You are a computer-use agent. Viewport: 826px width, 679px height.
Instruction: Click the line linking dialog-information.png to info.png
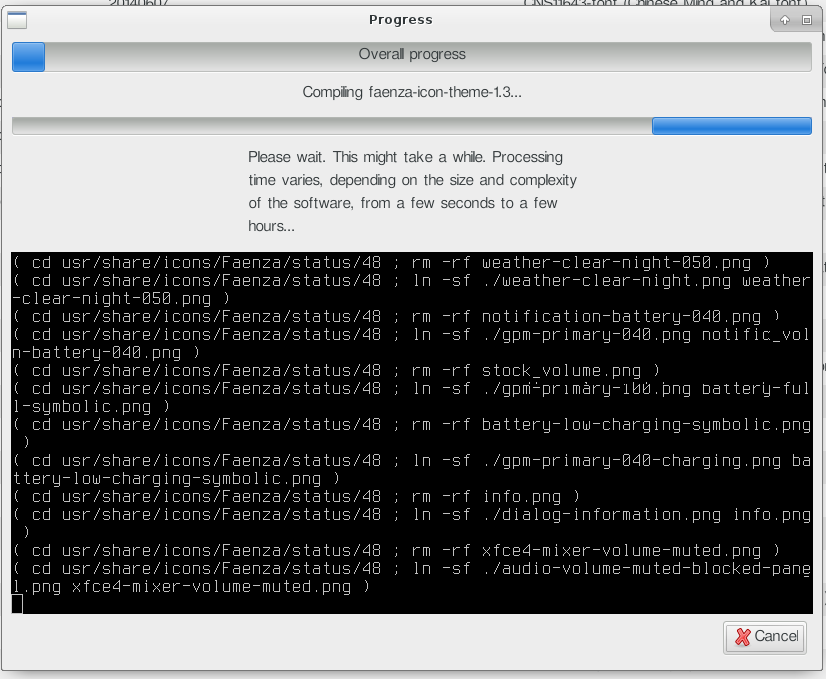[x=411, y=524]
